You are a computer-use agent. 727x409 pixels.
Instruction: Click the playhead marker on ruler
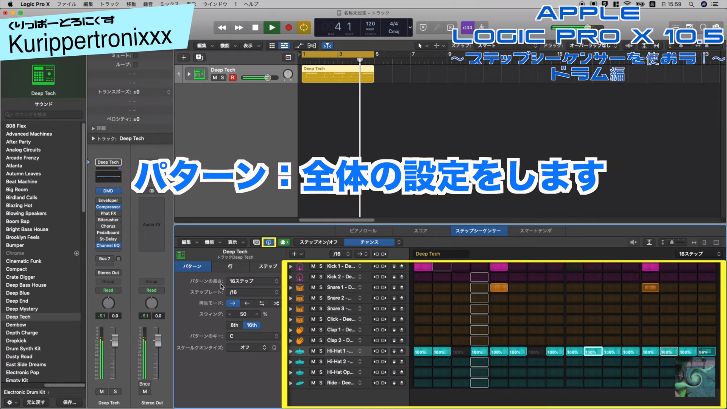tap(359, 60)
